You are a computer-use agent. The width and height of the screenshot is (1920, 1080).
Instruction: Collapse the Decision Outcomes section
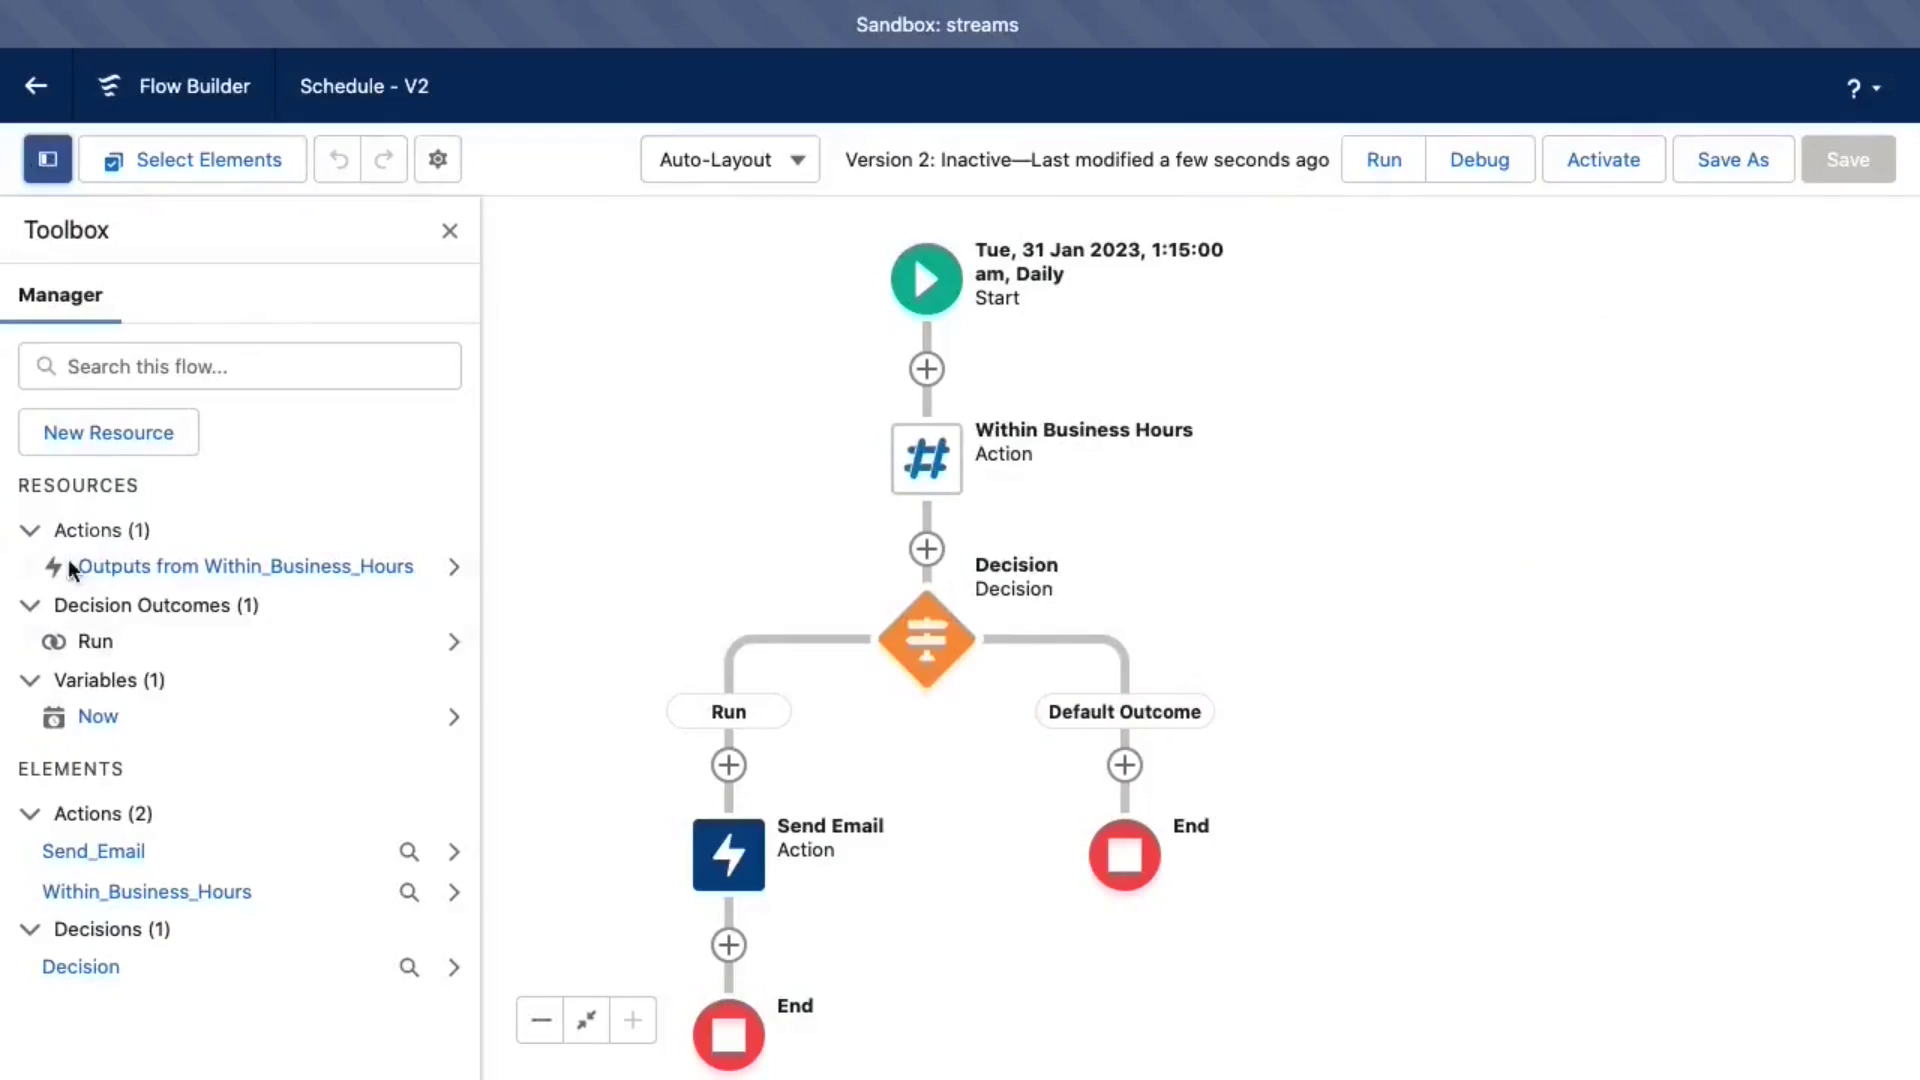point(30,606)
